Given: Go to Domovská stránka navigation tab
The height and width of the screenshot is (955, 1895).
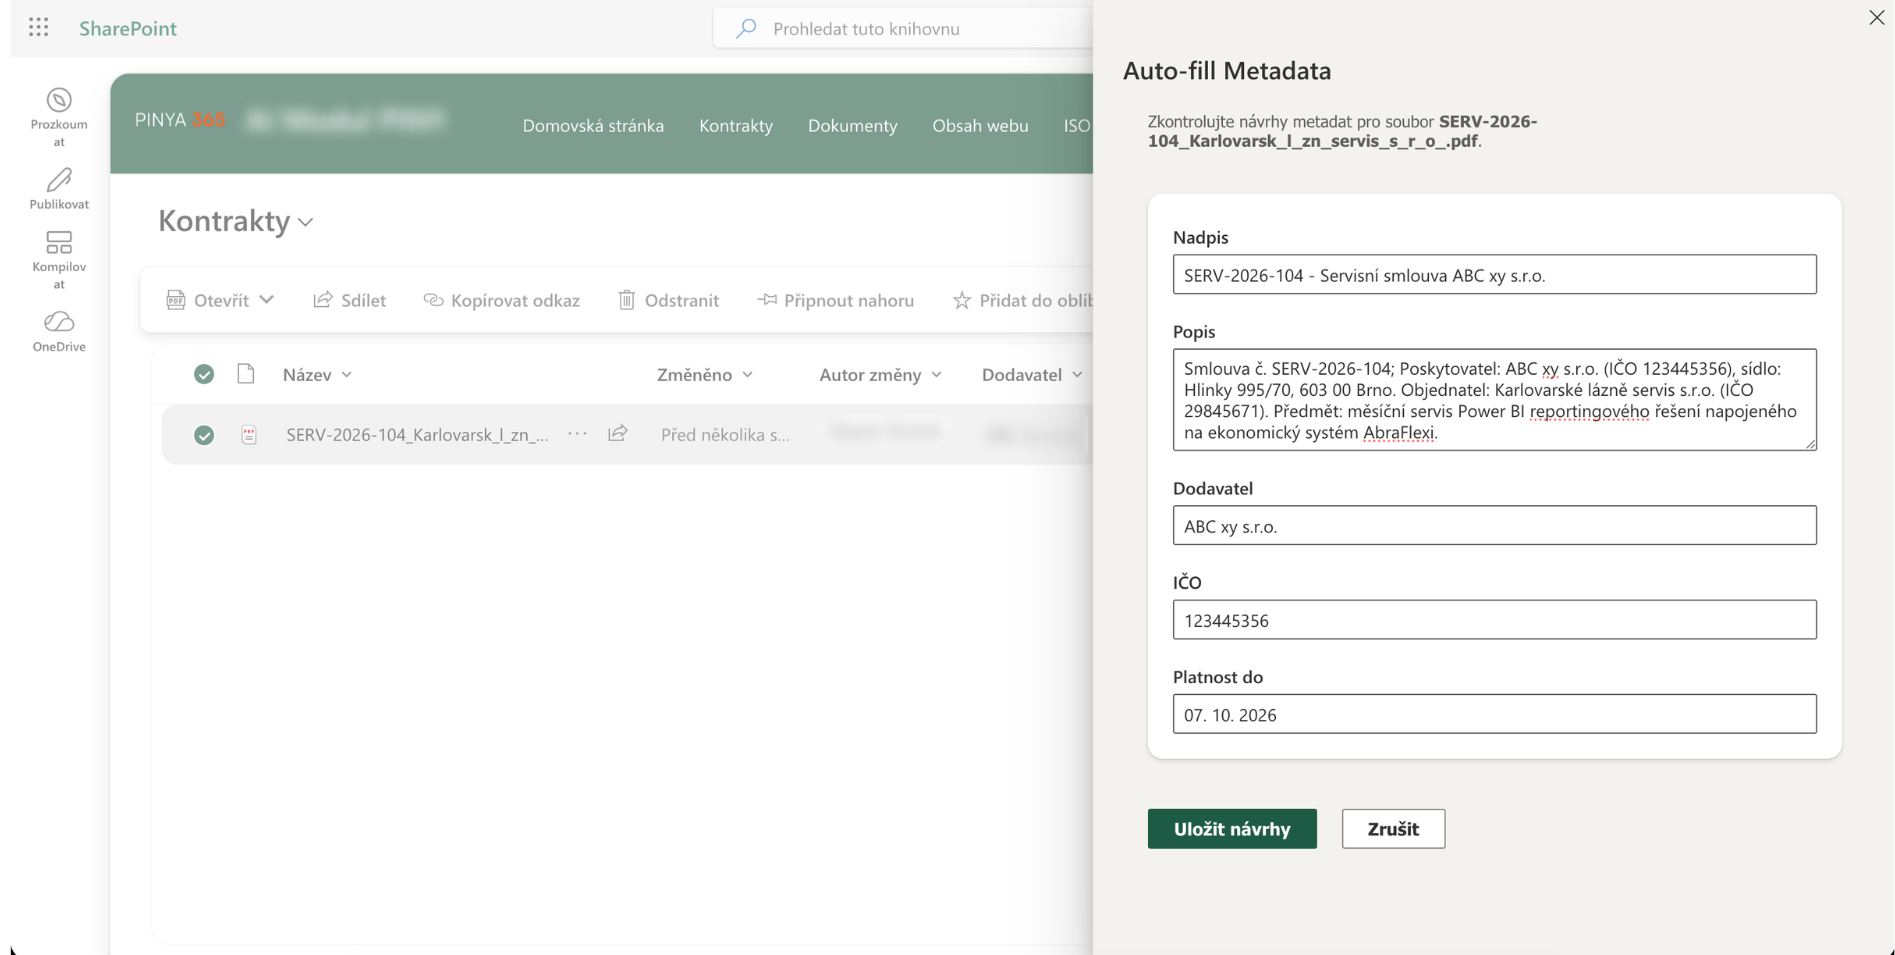Looking at the screenshot, I should pyautogui.click(x=593, y=125).
